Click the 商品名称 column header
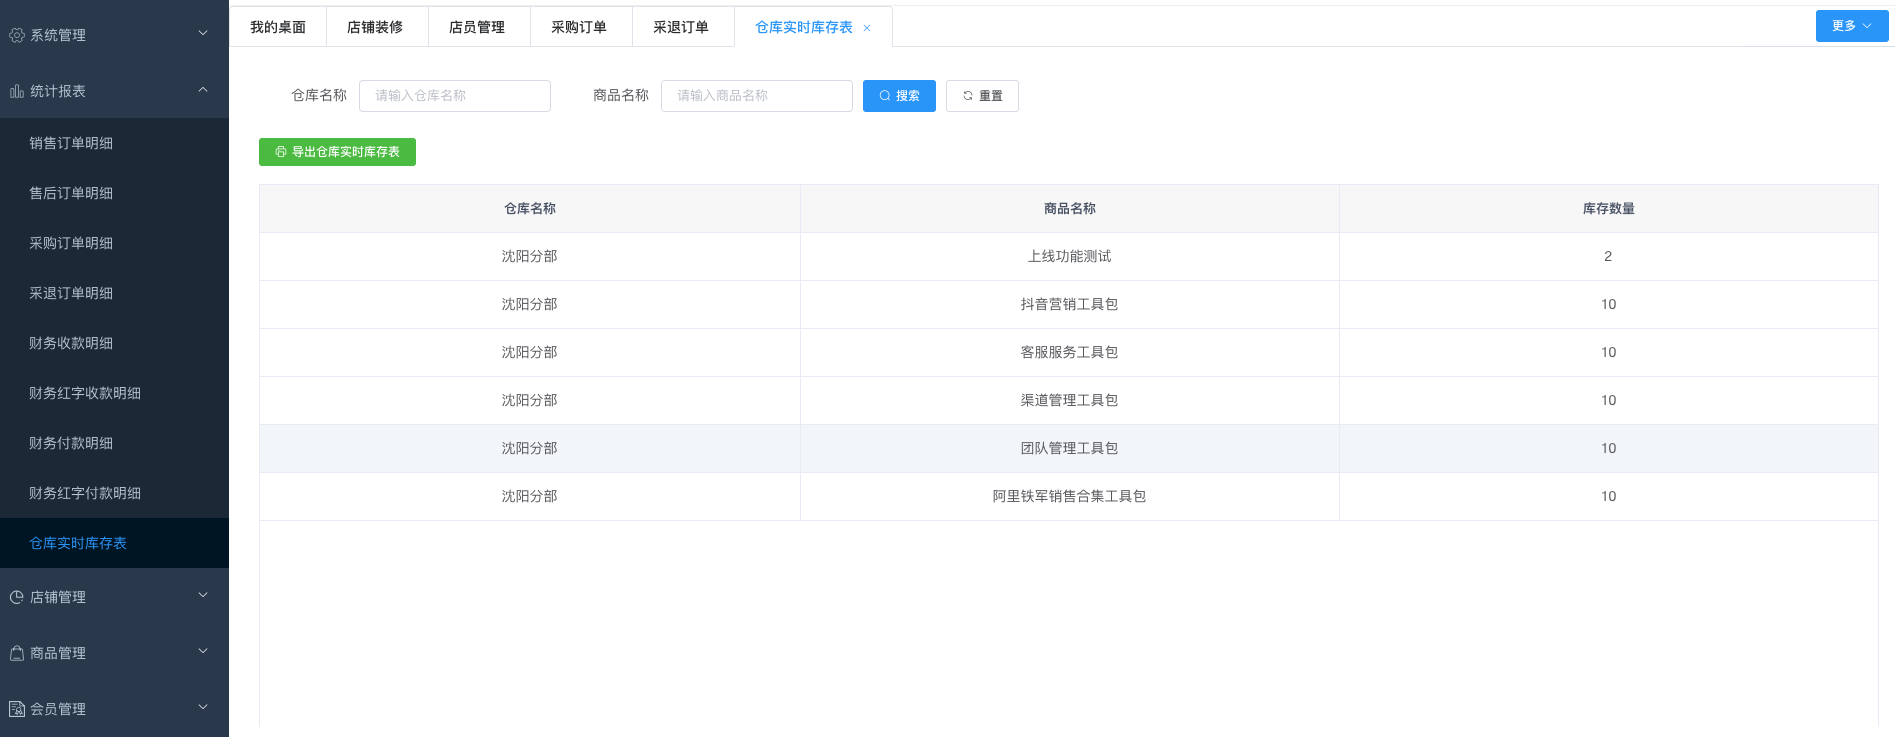Screen dimensions: 1895x737 1070,209
